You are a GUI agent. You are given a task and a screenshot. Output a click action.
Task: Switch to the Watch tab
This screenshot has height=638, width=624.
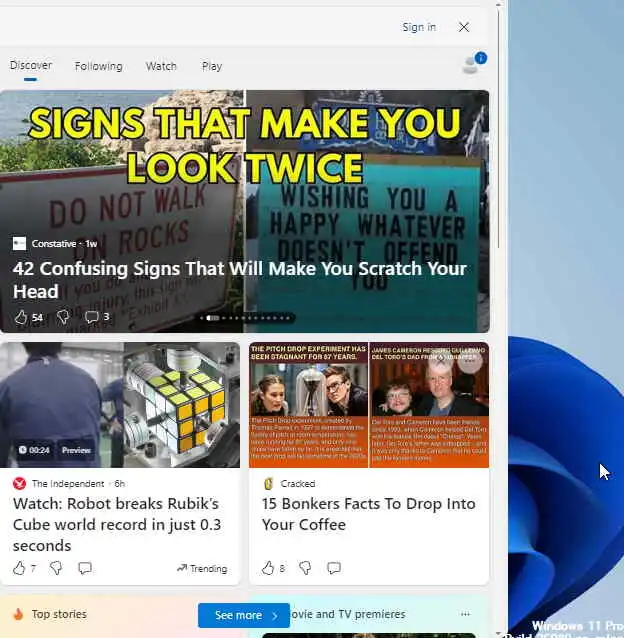(161, 66)
